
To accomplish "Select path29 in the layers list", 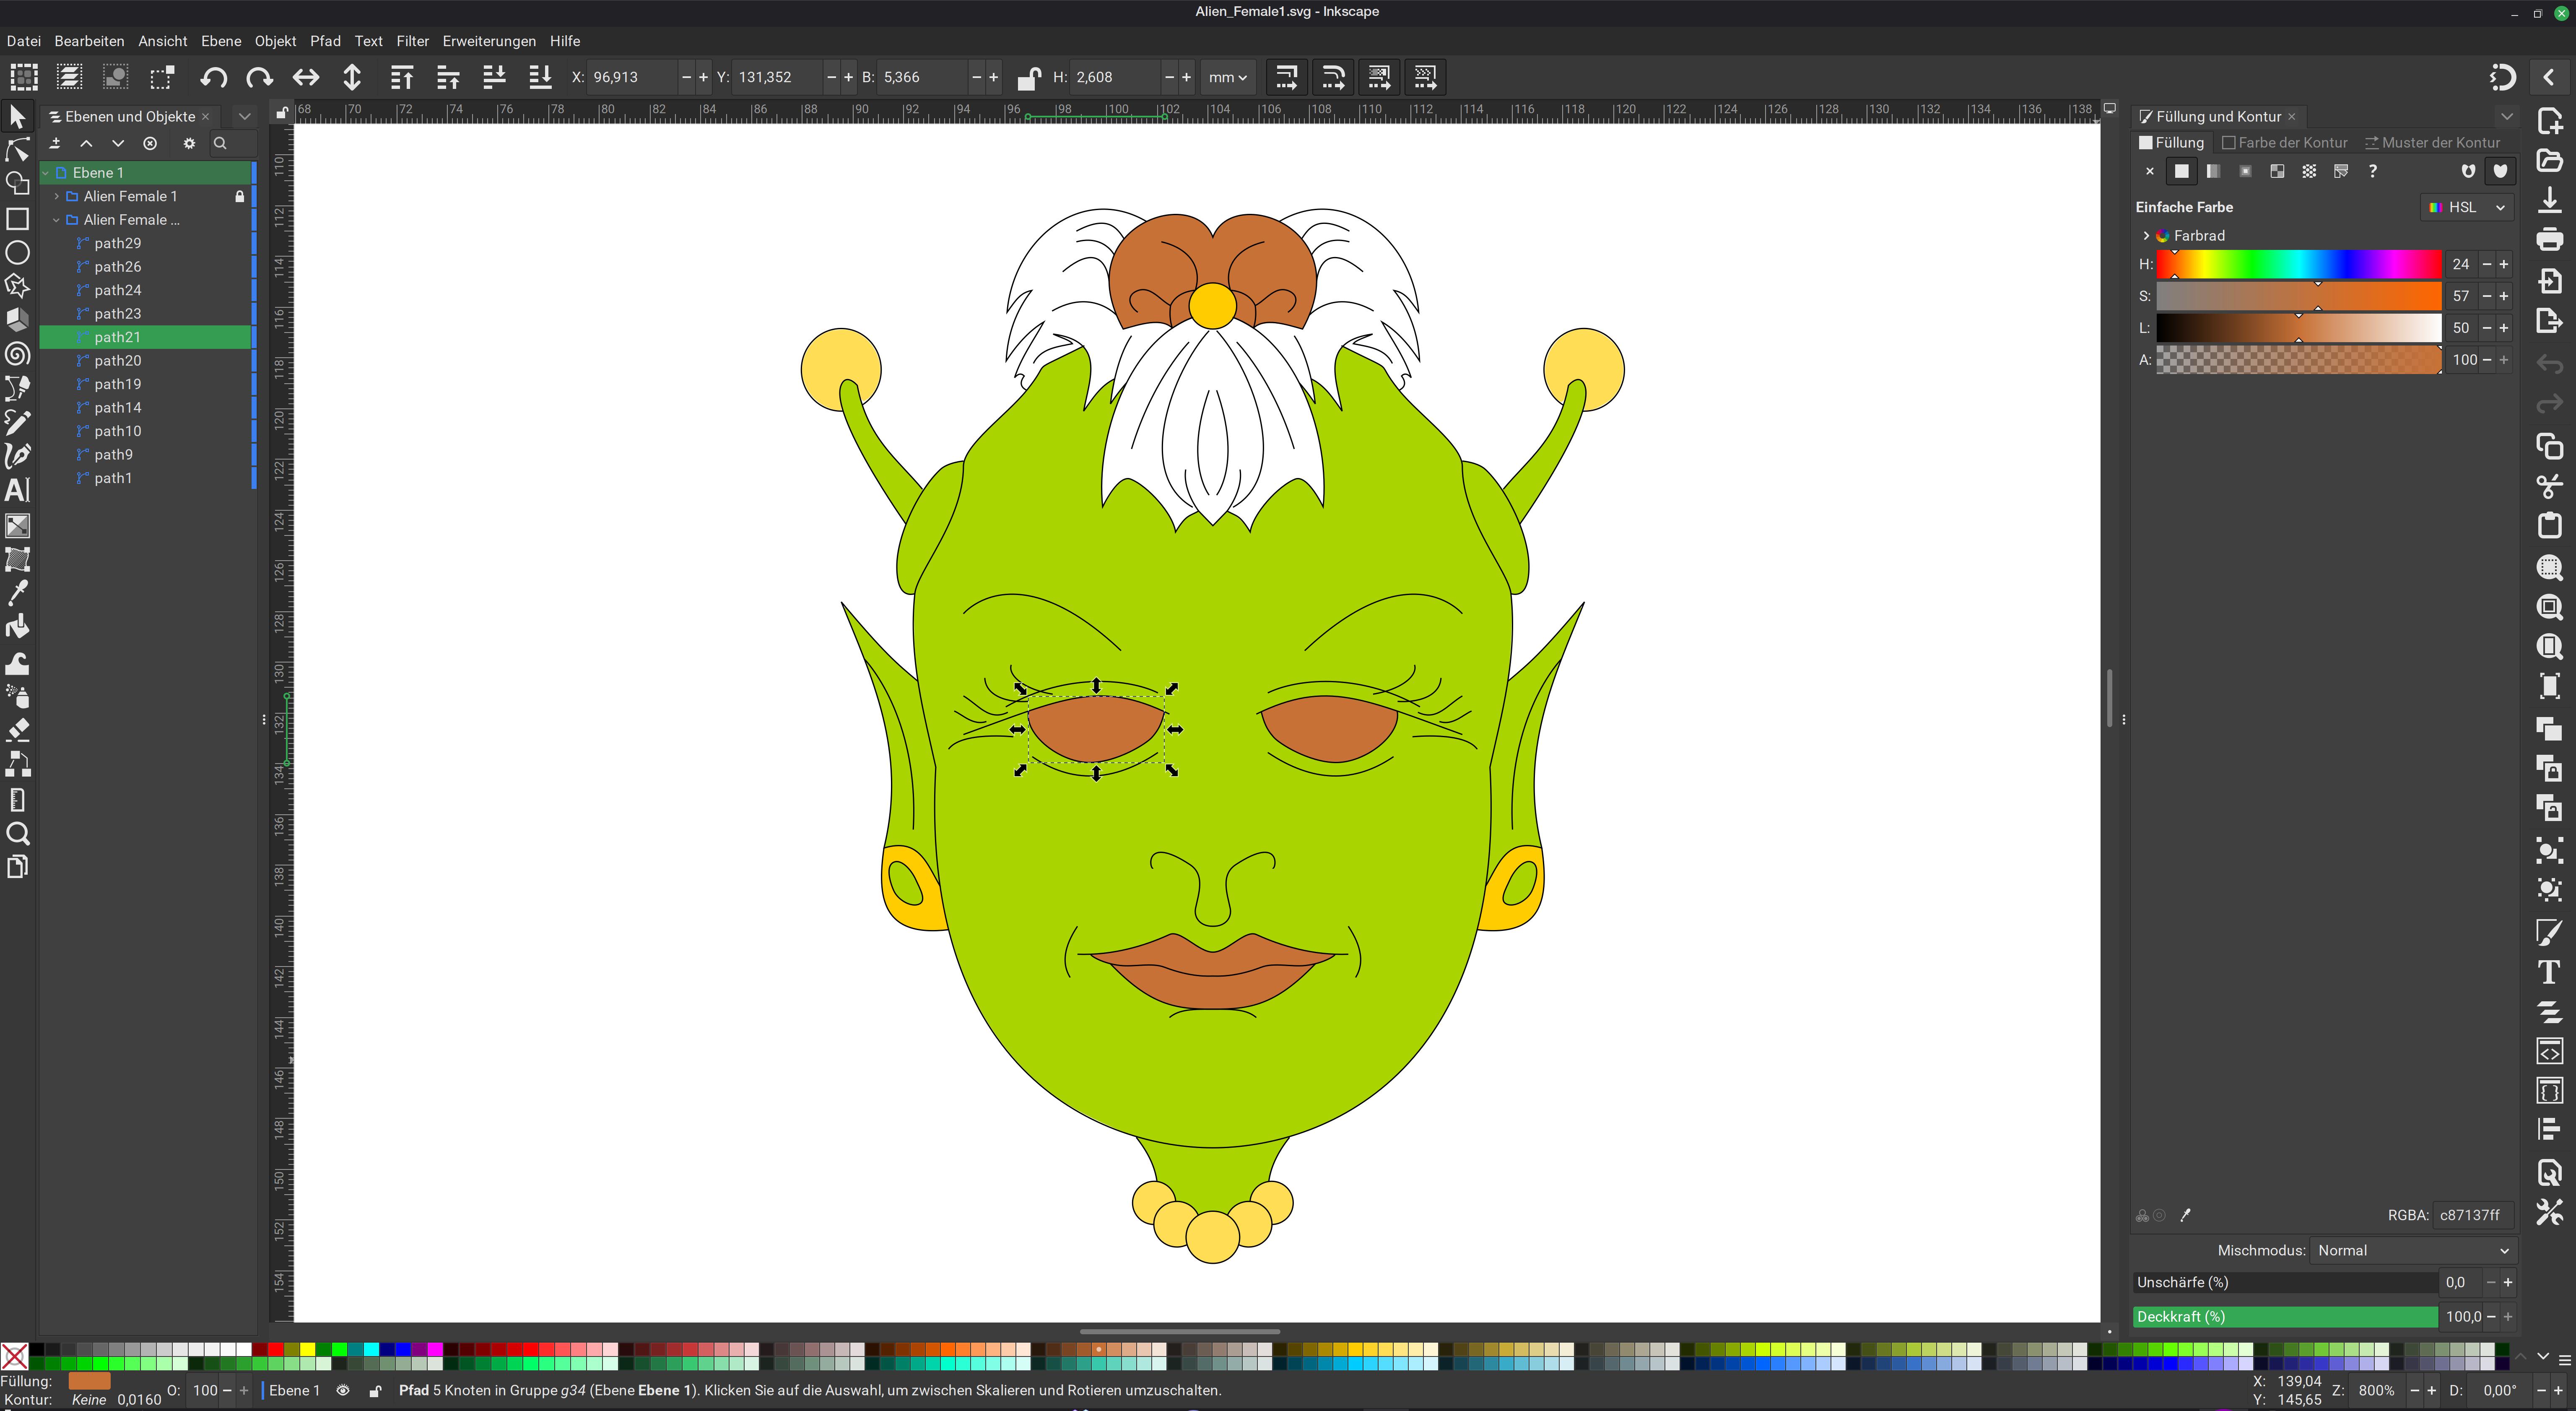I will coord(117,244).
